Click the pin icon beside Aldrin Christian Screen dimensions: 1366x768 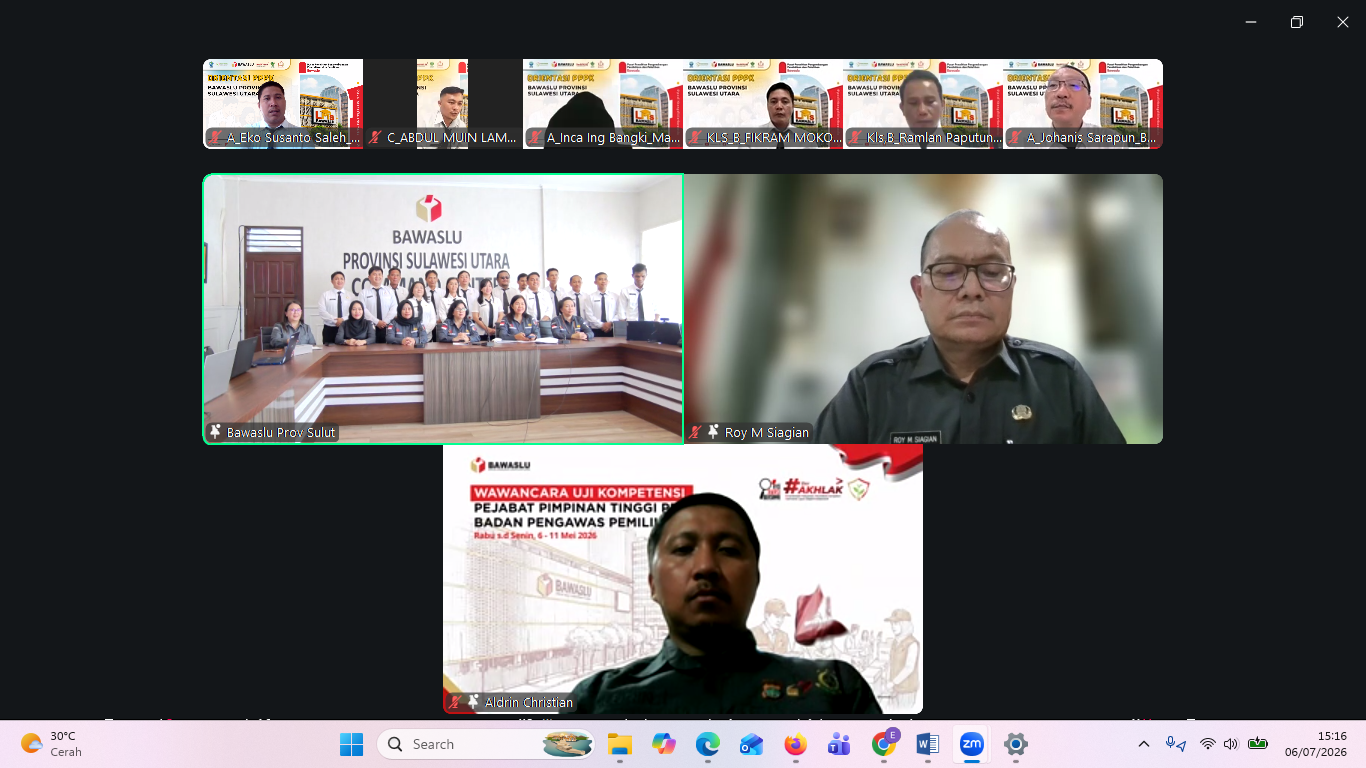coord(473,702)
